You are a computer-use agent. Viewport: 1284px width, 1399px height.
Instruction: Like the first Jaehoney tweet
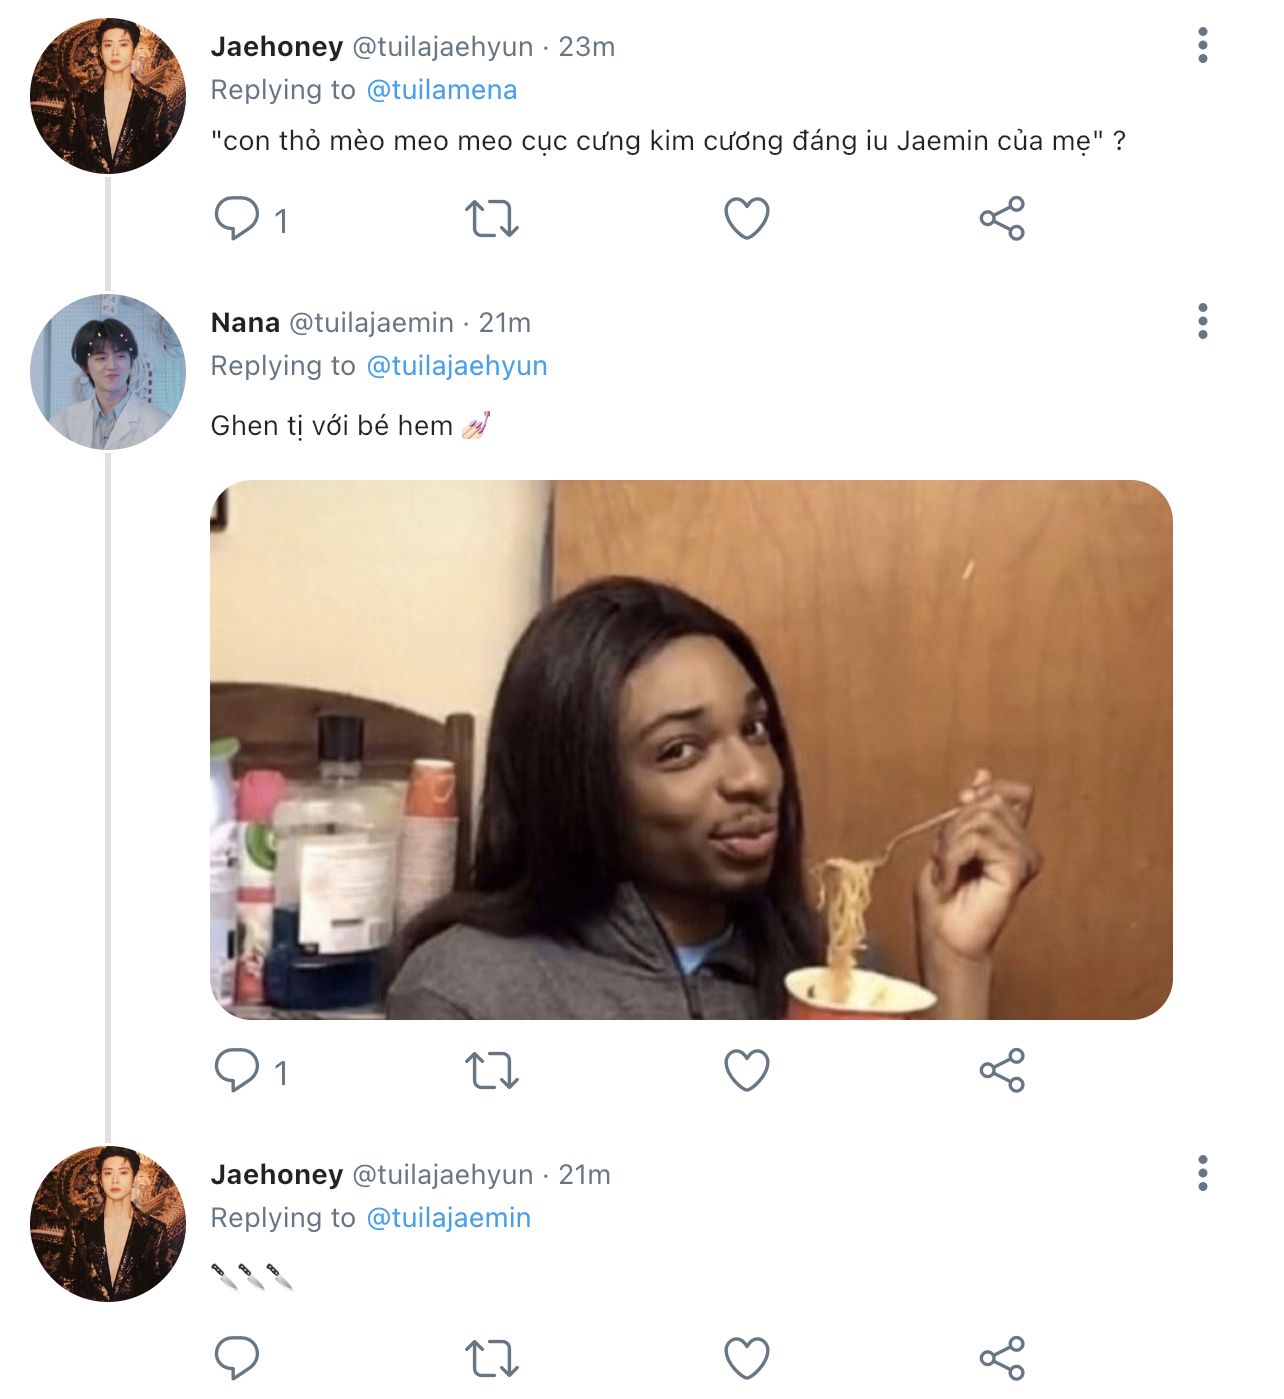[x=746, y=218]
